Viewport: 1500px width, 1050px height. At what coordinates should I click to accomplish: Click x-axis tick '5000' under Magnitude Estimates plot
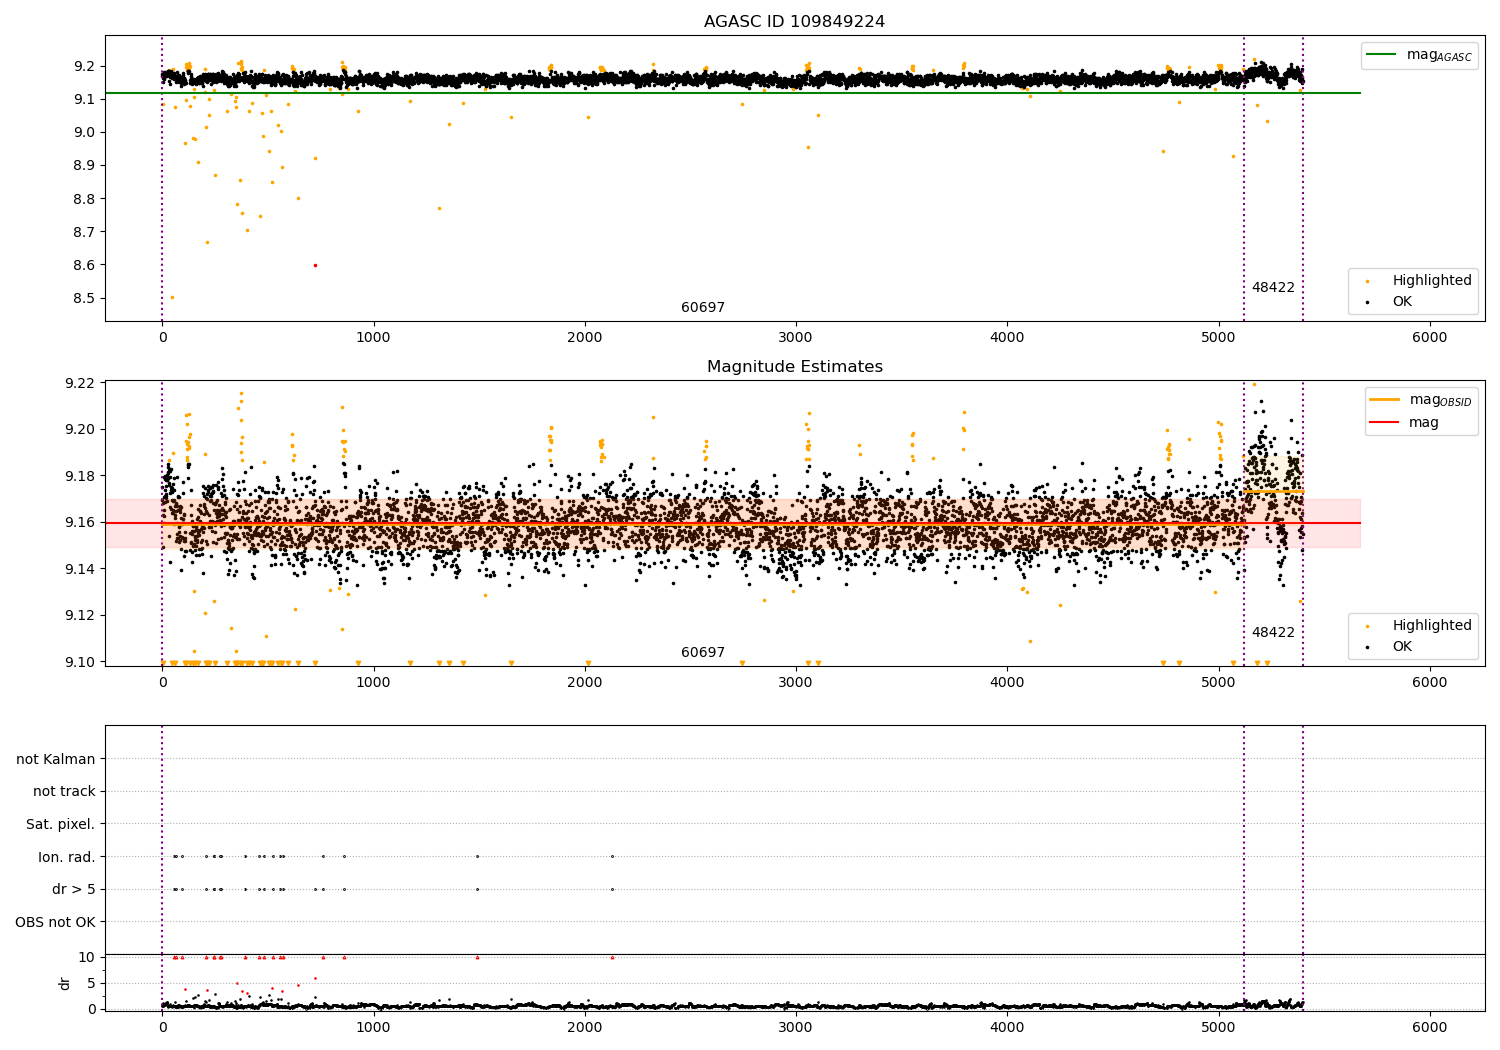click(x=1219, y=683)
